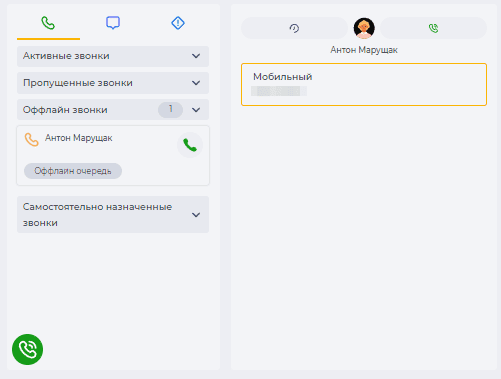The width and height of the screenshot is (501, 379).
Task: Click the offline calls counter badge 1
Action: click(171, 110)
